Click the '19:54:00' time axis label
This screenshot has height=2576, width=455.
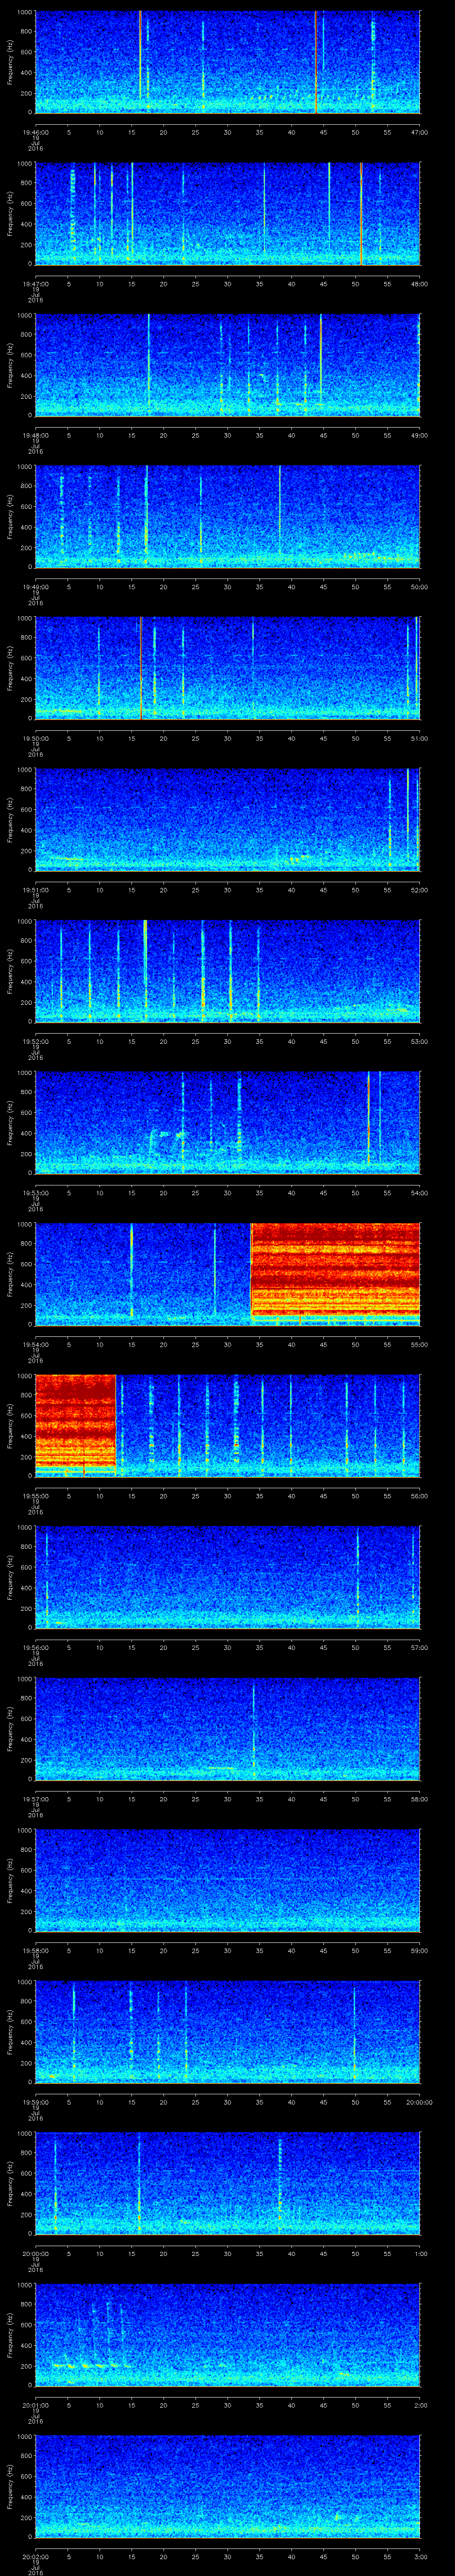[35, 1344]
